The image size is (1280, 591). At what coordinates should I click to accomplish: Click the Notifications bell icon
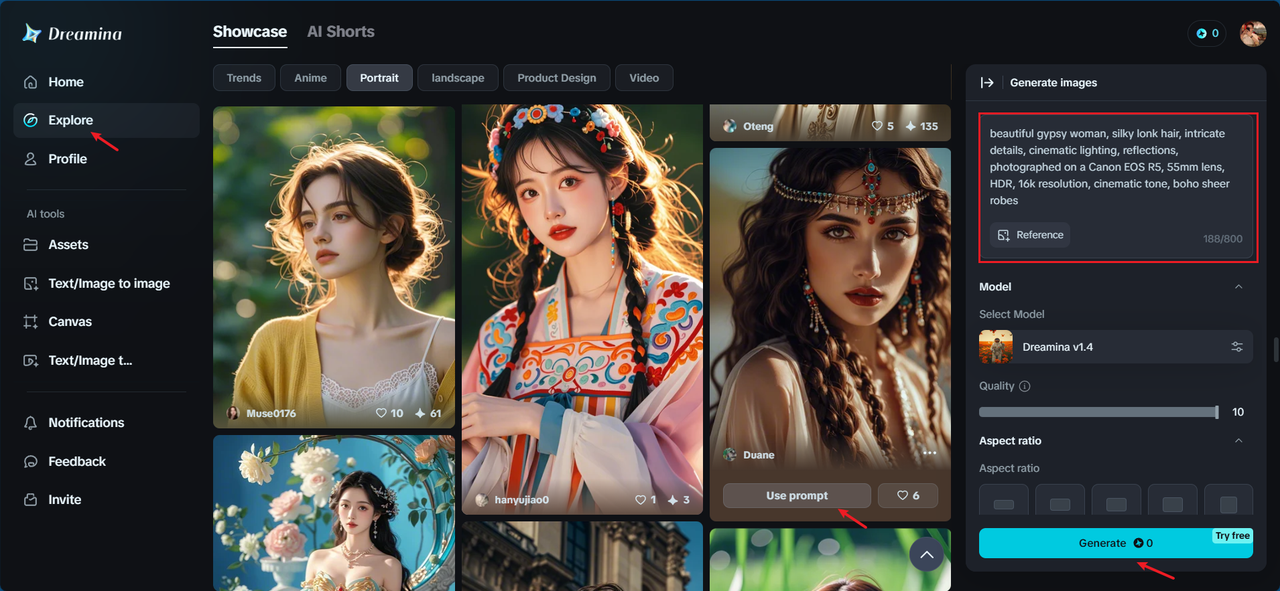pyautogui.click(x=31, y=423)
